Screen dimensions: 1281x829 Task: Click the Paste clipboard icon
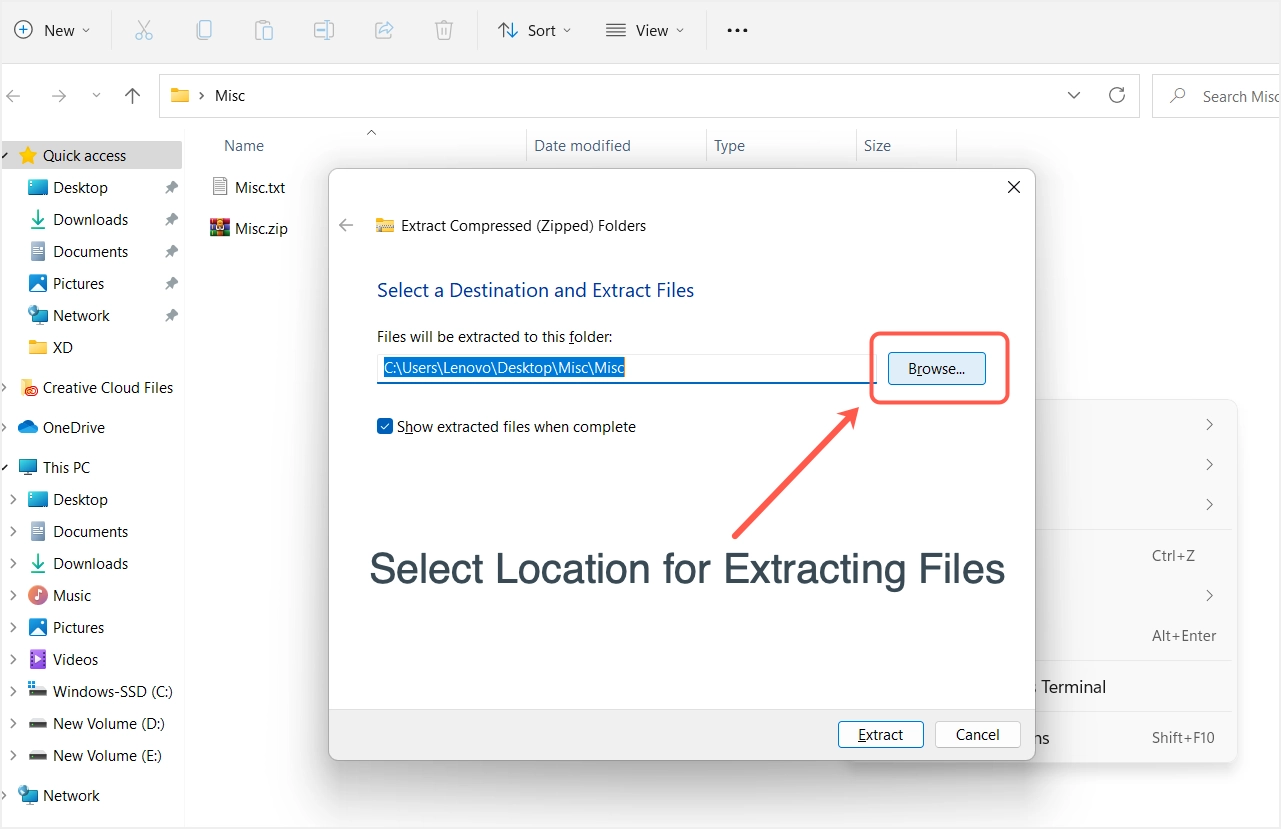pyautogui.click(x=264, y=30)
